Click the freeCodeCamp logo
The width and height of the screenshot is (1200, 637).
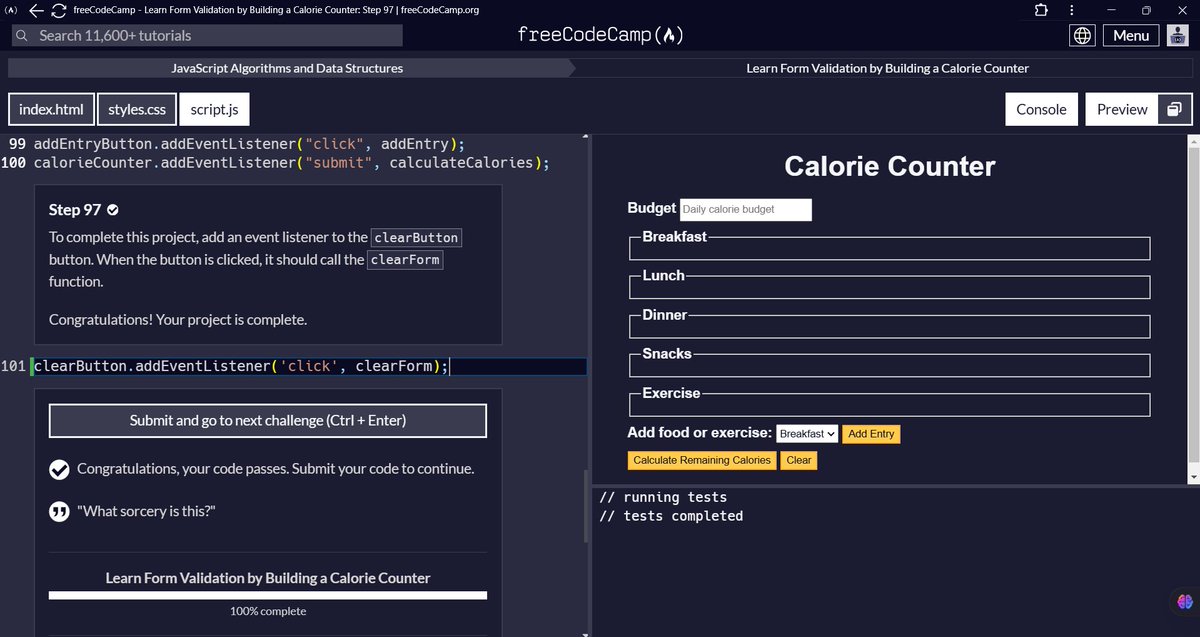pyautogui.click(x=600, y=35)
